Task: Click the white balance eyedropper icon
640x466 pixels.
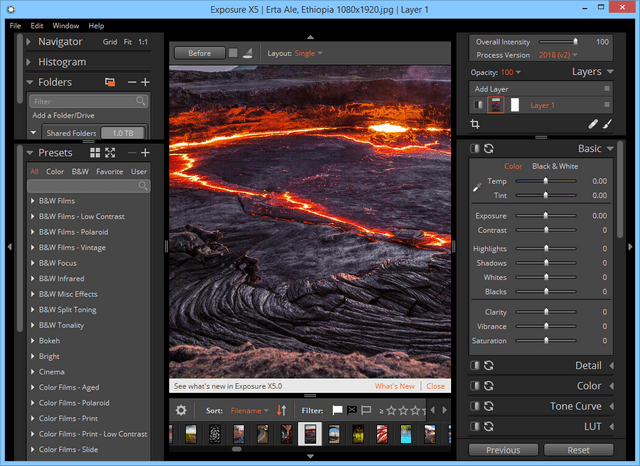Action: click(476, 188)
